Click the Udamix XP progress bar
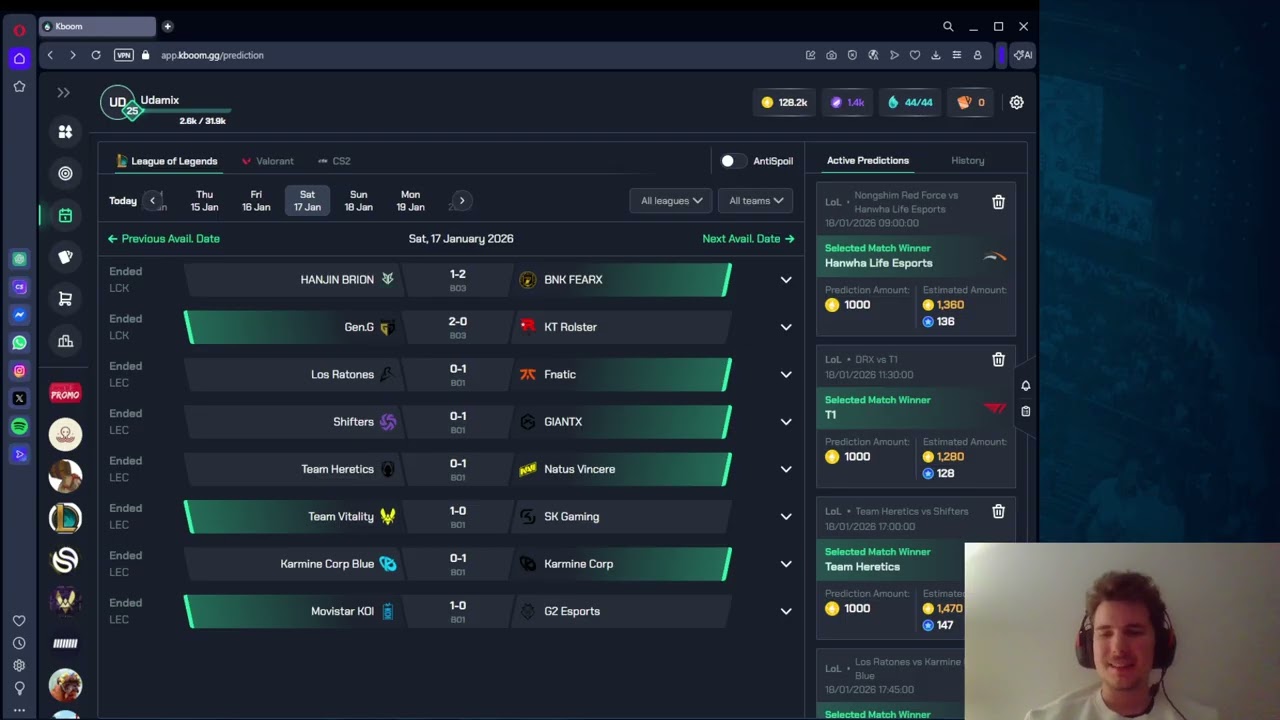 point(187,111)
